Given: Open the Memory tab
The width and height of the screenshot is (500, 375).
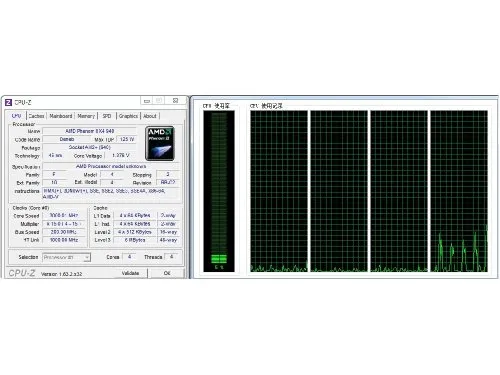Looking at the screenshot, I should click(x=86, y=116).
